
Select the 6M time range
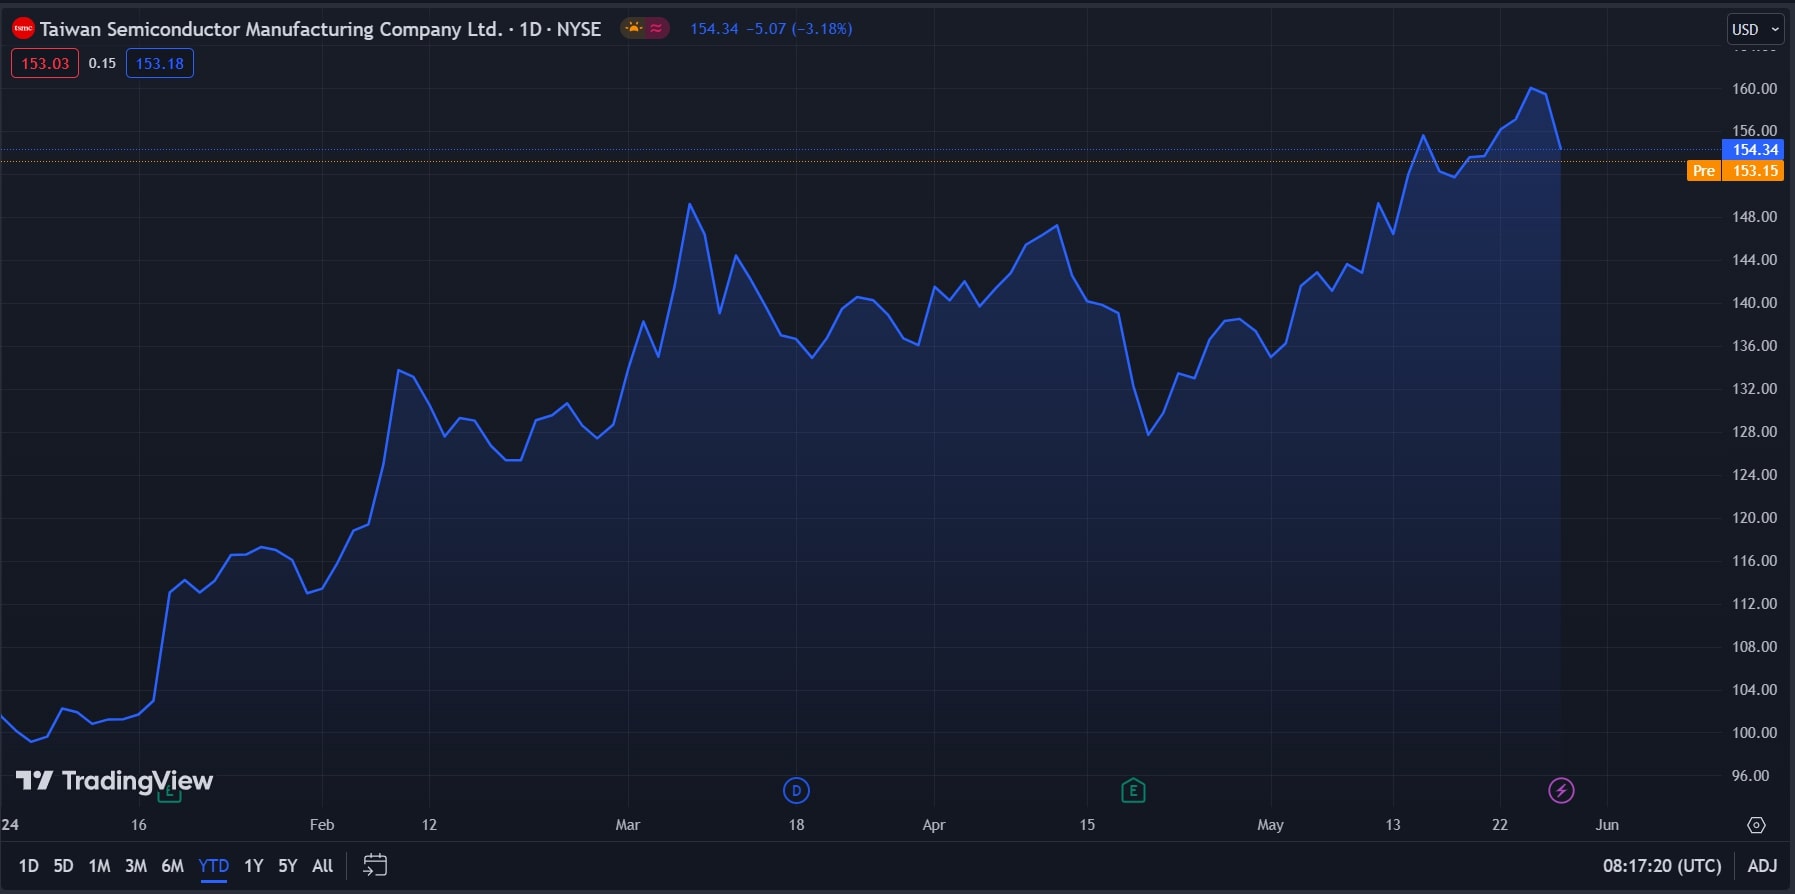(x=173, y=866)
